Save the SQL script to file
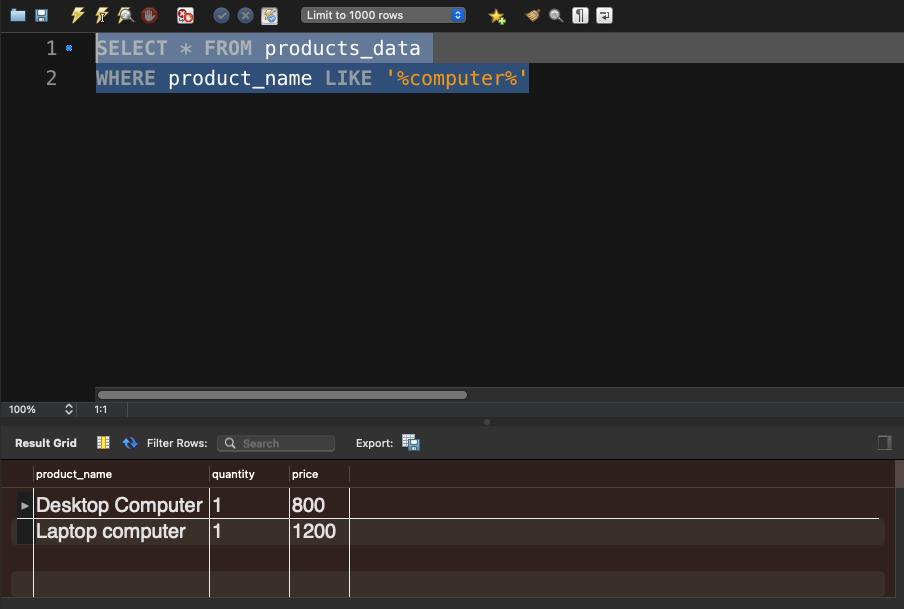This screenshot has height=609, width=904. 41,16
